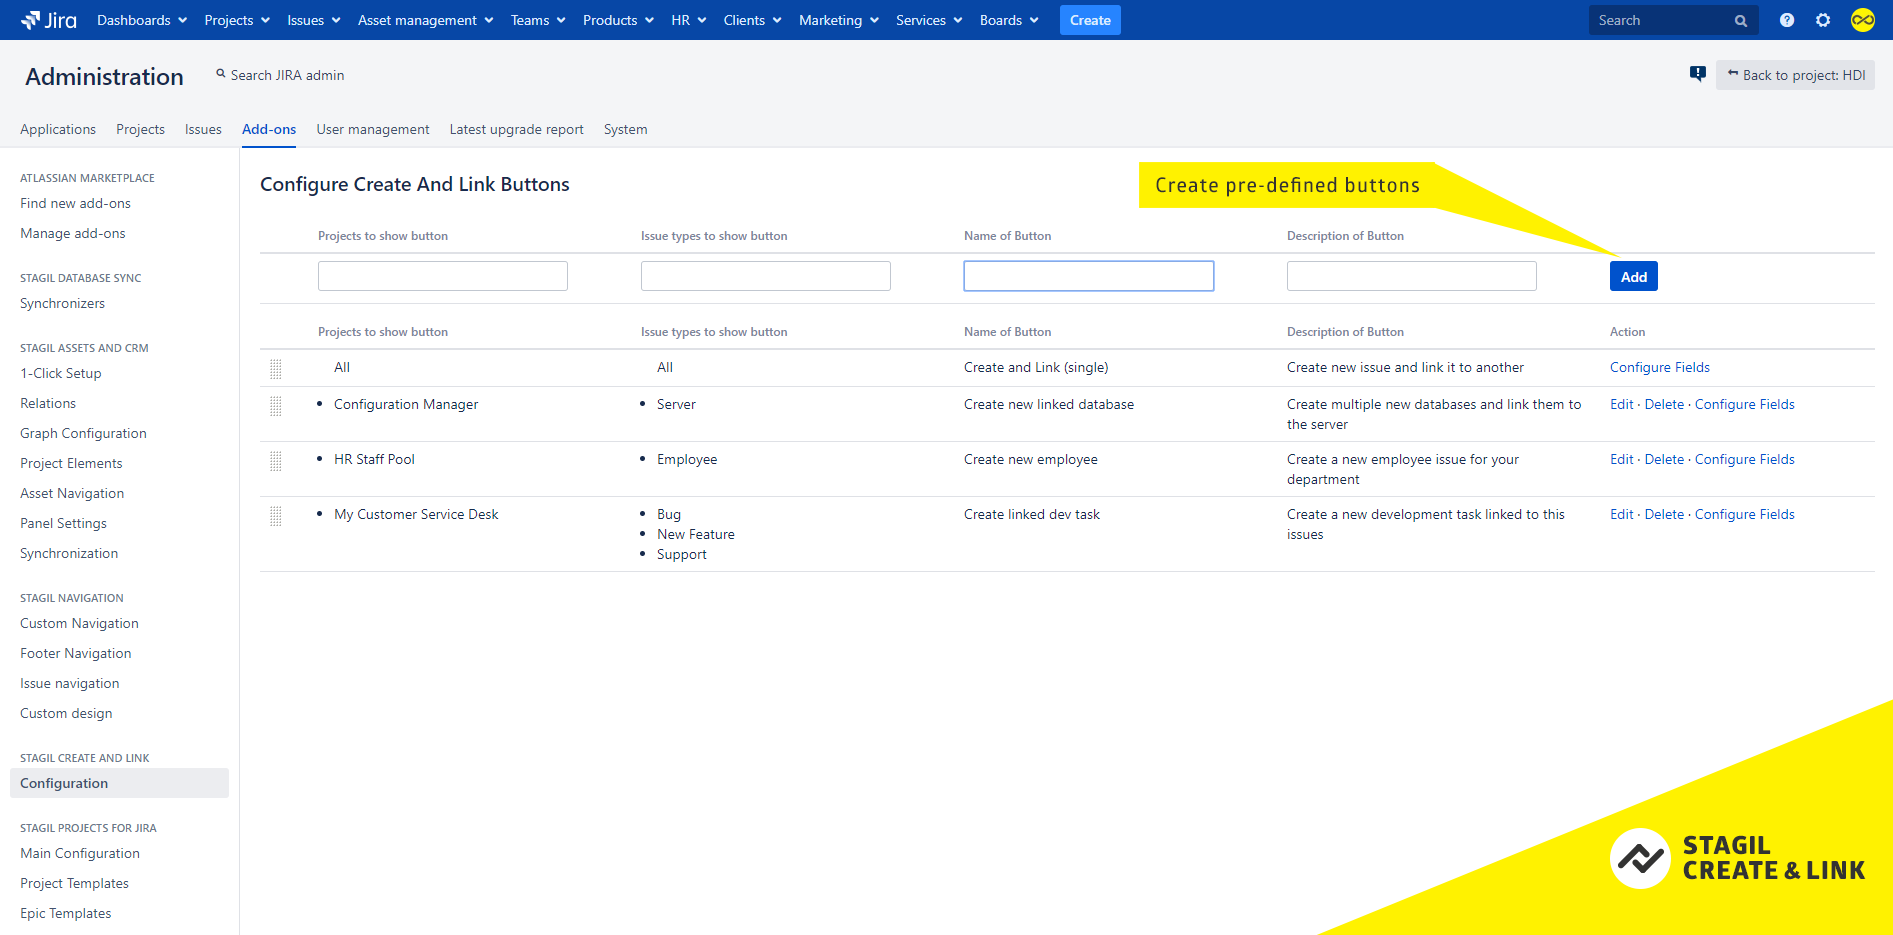Image resolution: width=1893 pixels, height=935 pixels.
Task: Click Back to project: HDI
Action: tap(1795, 75)
